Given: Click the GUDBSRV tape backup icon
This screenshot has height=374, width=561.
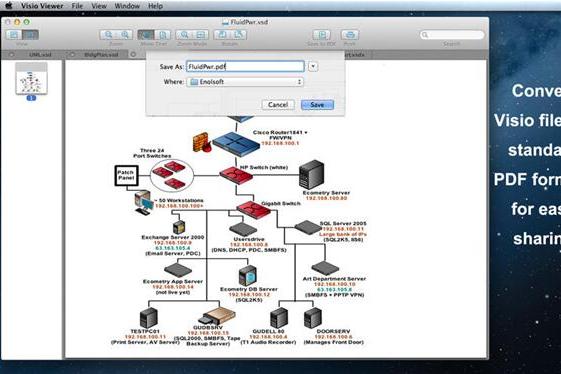Looking at the screenshot, I should tap(218, 316).
